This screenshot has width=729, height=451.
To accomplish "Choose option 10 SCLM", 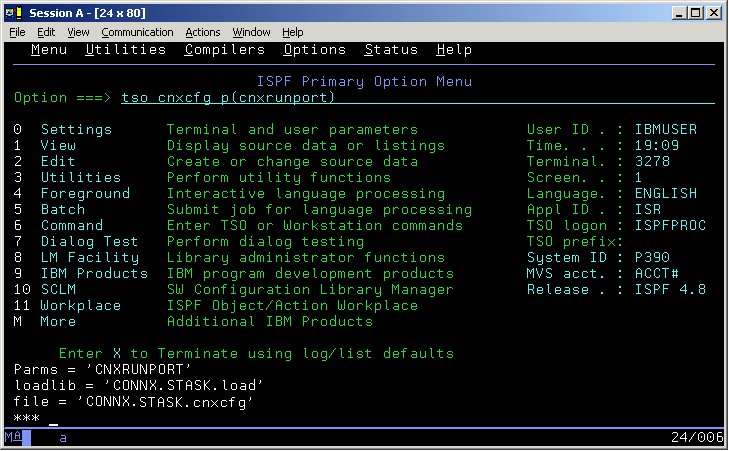I will (x=58, y=290).
